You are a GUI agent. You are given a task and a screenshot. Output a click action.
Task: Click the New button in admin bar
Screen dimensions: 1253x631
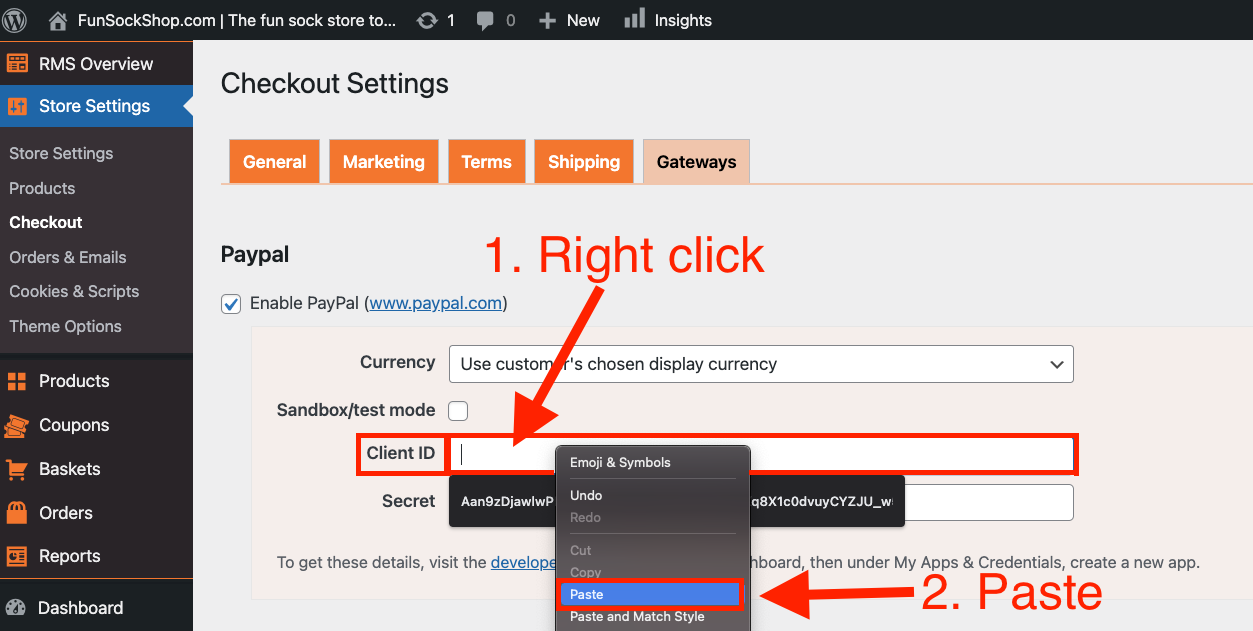[x=569, y=20]
